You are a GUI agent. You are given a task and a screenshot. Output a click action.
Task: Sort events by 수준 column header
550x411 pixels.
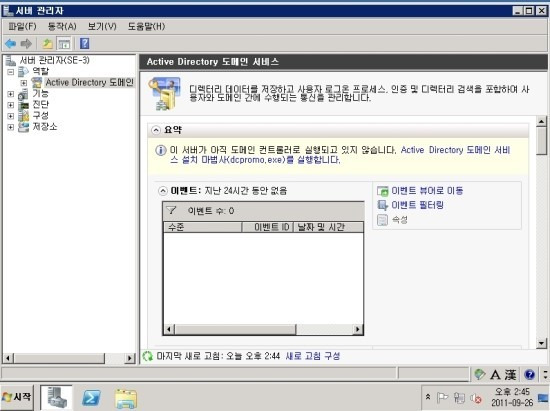203,227
